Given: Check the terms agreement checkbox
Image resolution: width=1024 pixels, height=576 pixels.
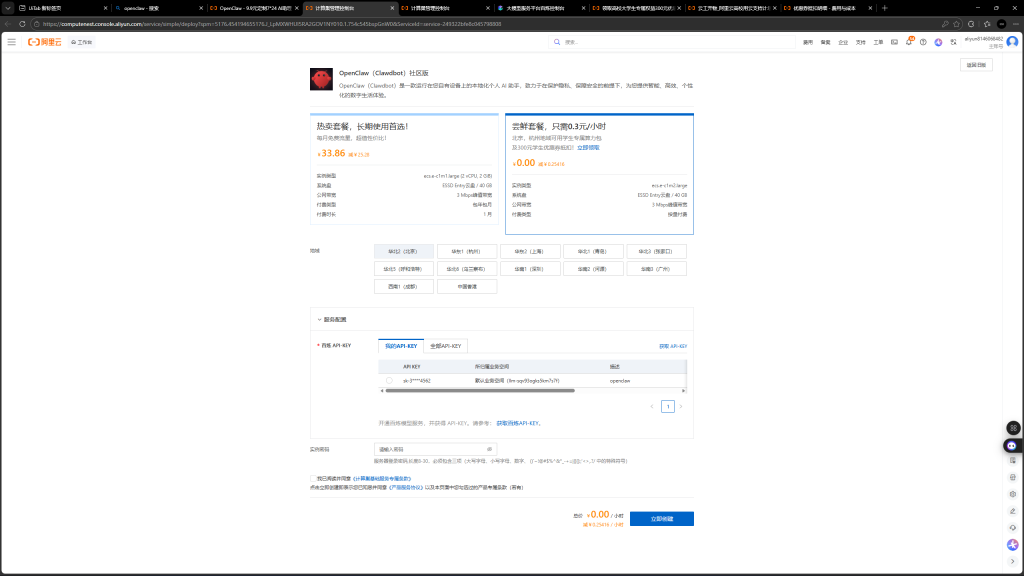Looking at the screenshot, I should (x=313, y=479).
